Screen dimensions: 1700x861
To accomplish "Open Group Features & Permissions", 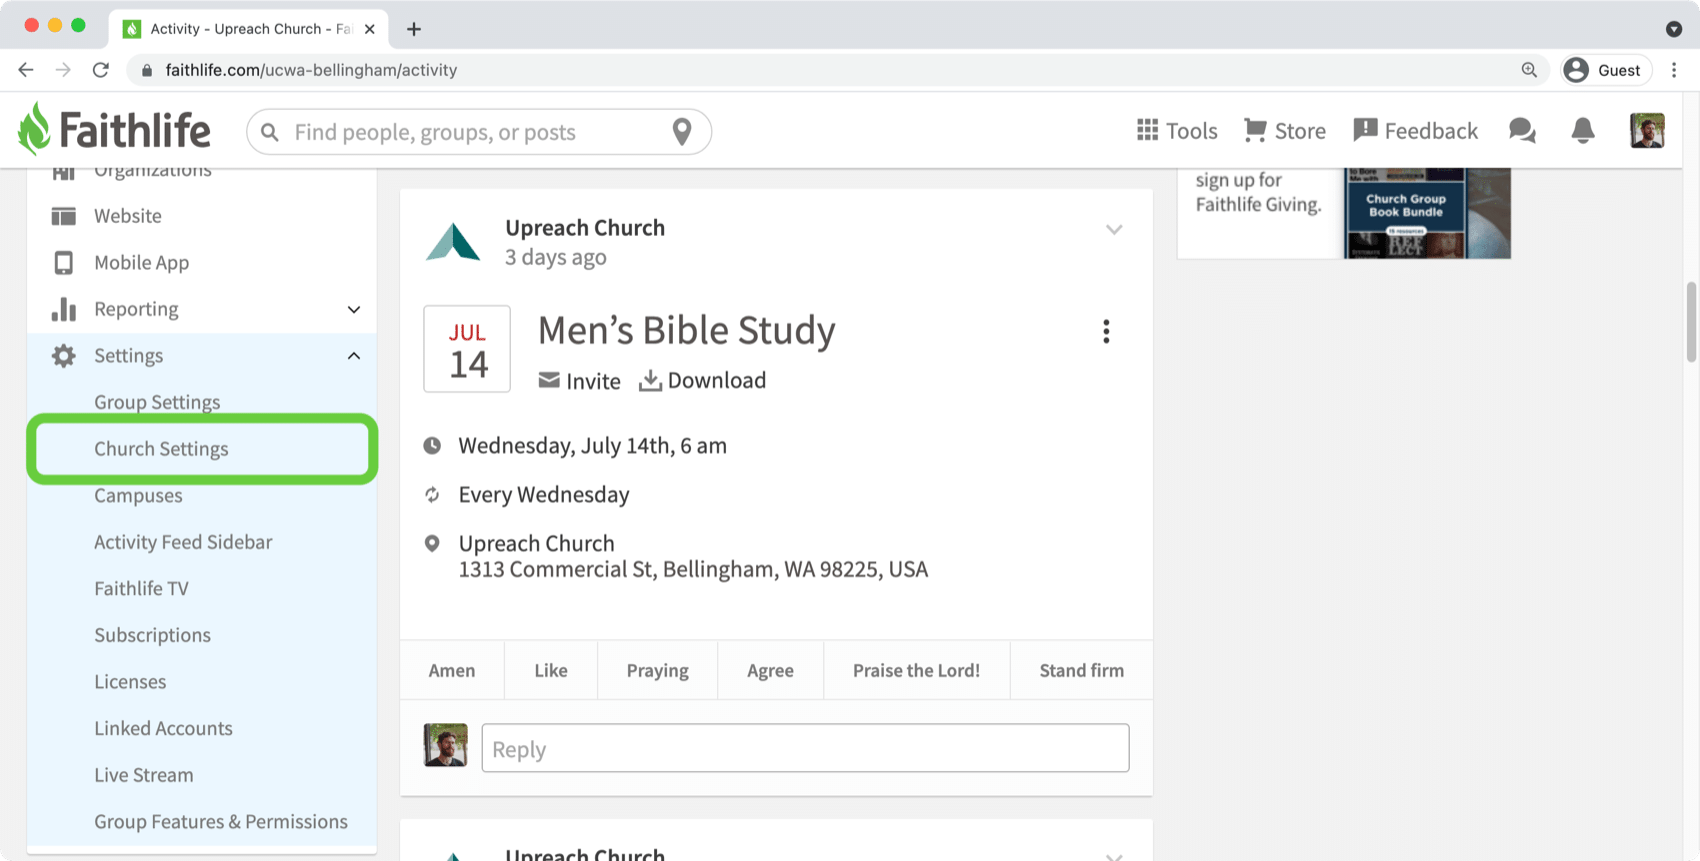I will pos(221,822).
